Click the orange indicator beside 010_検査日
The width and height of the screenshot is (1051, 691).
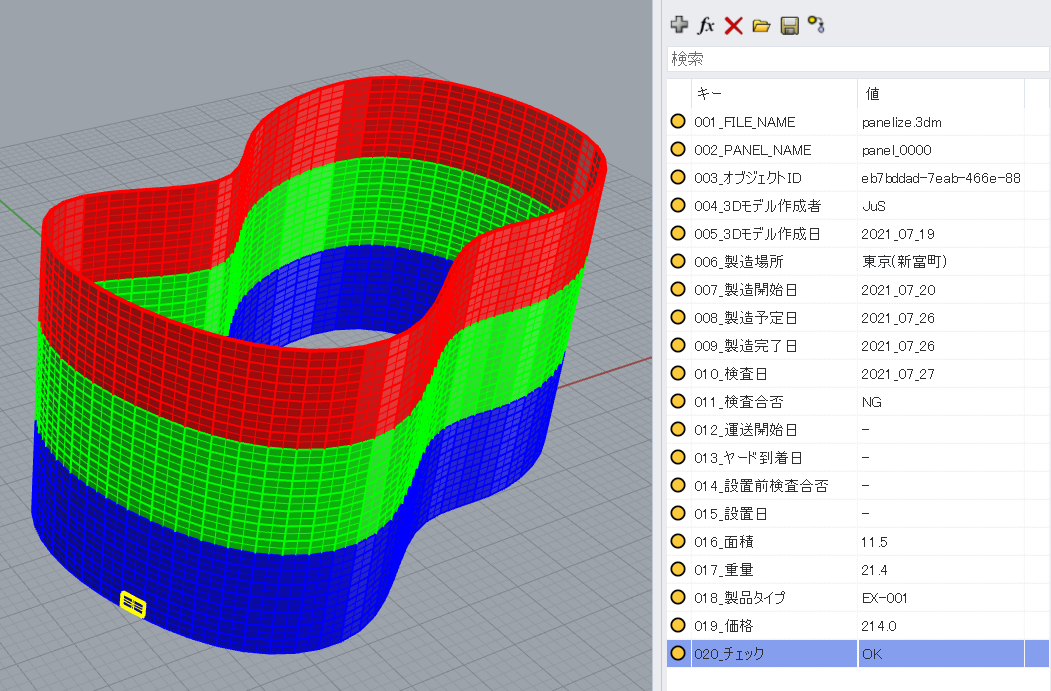point(679,373)
